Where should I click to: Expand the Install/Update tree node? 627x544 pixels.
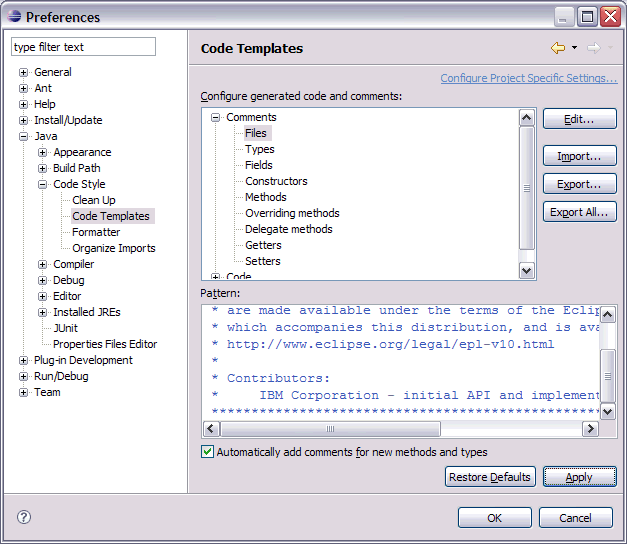[x=23, y=120]
